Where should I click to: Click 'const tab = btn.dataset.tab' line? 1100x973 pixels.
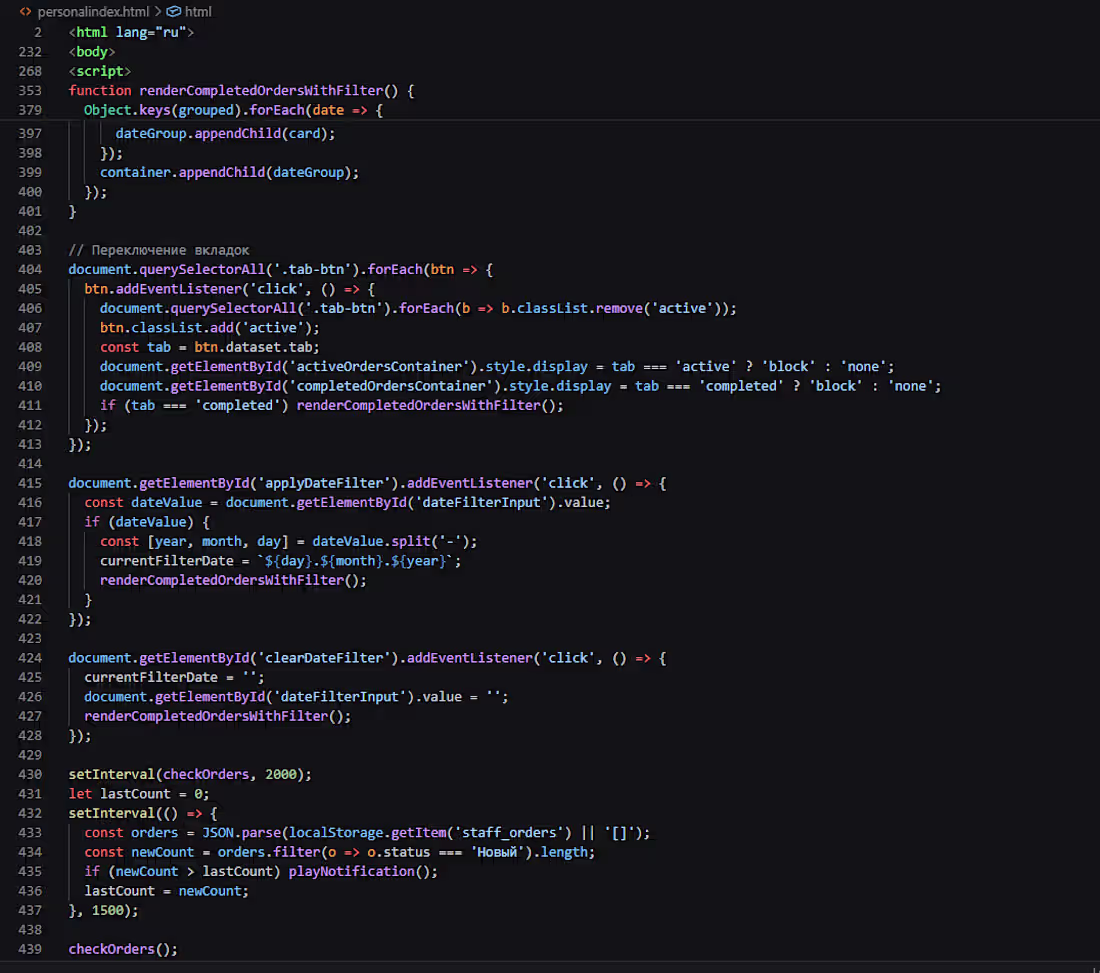(x=210, y=347)
